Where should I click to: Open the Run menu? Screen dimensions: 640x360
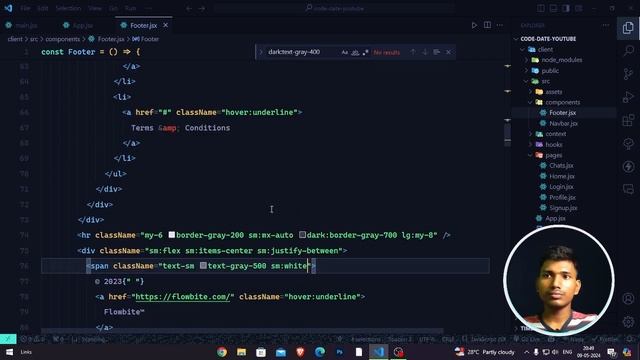click(130, 8)
